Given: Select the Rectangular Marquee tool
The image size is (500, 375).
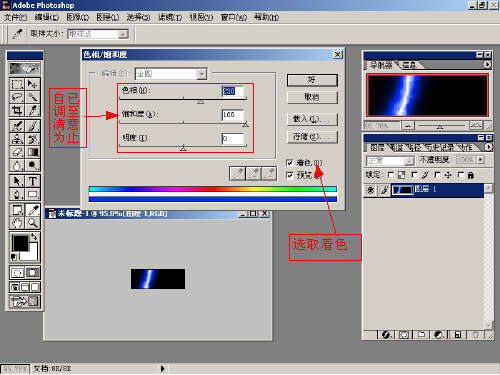Looking at the screenshot, I should [17, 84].
